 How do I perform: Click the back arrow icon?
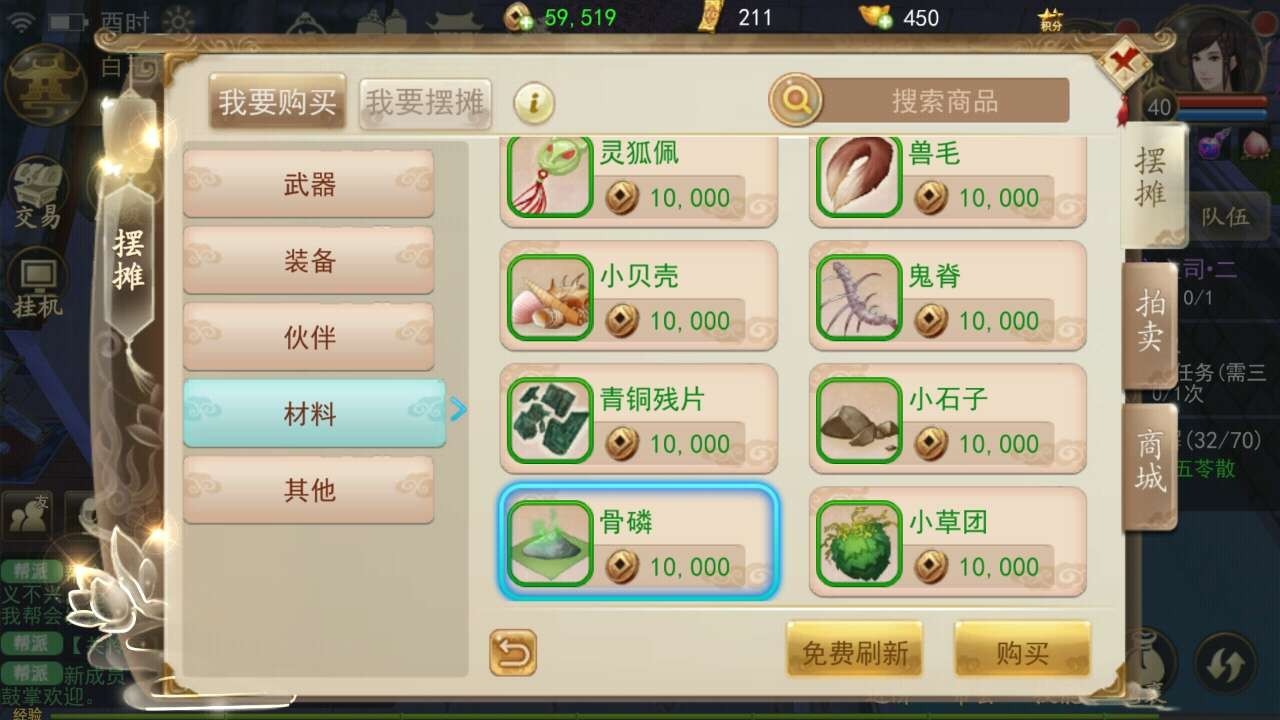click(x=513, y=653)
